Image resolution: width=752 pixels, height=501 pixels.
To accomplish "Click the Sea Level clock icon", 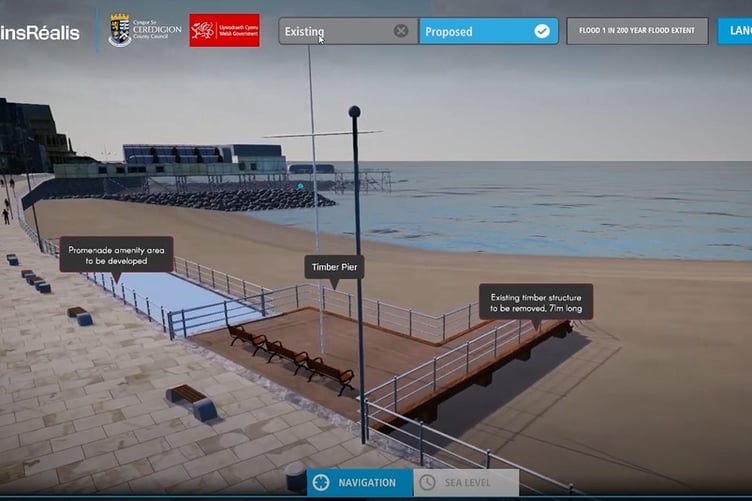I will click(428, 483).
